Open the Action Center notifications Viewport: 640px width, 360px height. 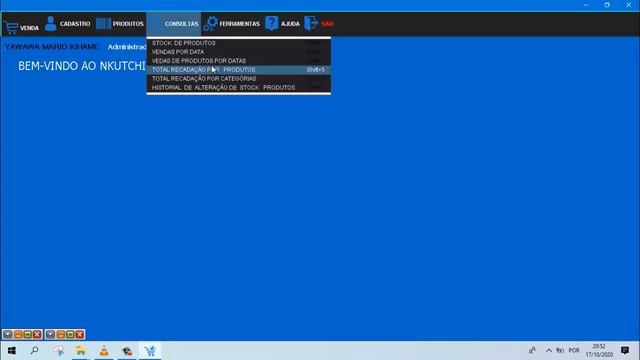625,350
